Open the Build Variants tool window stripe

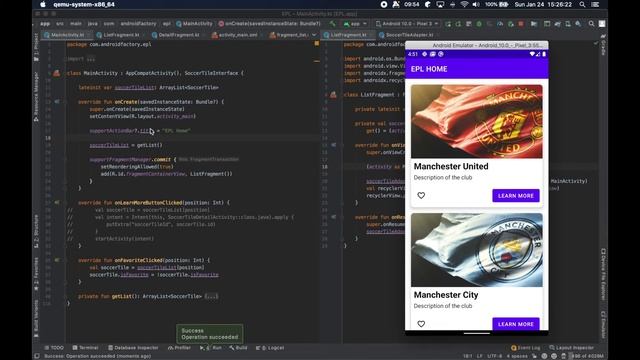[x=36, y=319]
